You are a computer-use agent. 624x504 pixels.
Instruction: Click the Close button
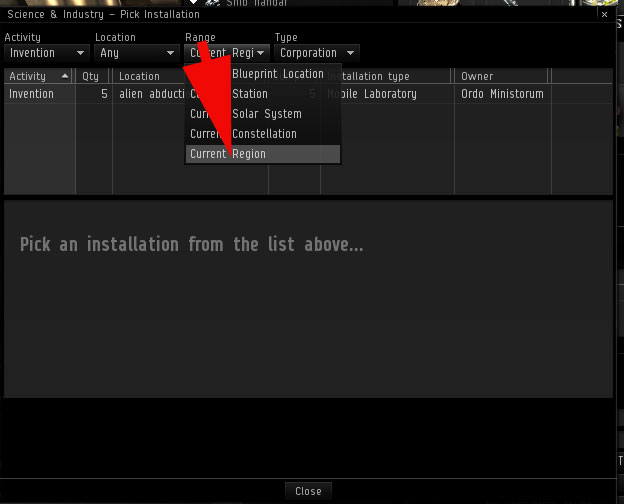(x=308, y=491)
